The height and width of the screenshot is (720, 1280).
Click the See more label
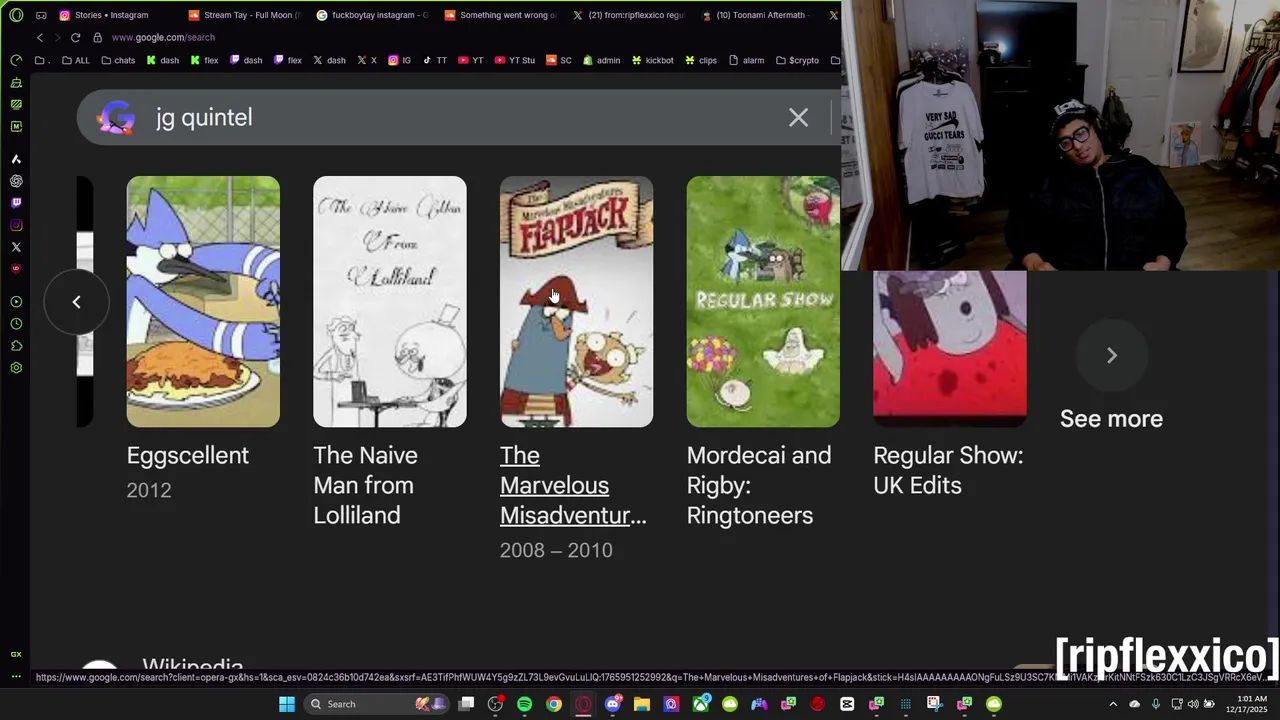click(x=1111, y=419)
